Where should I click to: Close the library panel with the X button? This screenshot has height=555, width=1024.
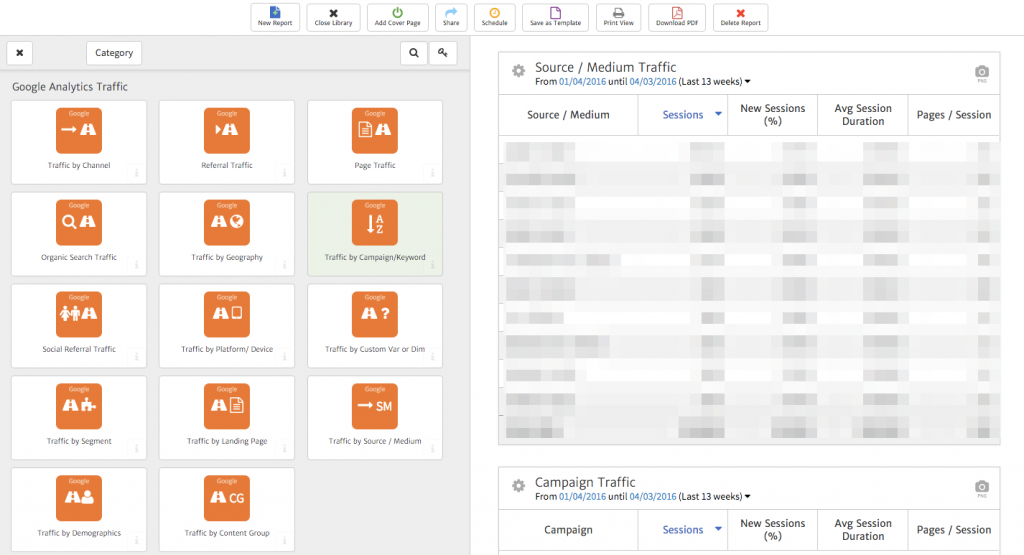pos(20,53)
